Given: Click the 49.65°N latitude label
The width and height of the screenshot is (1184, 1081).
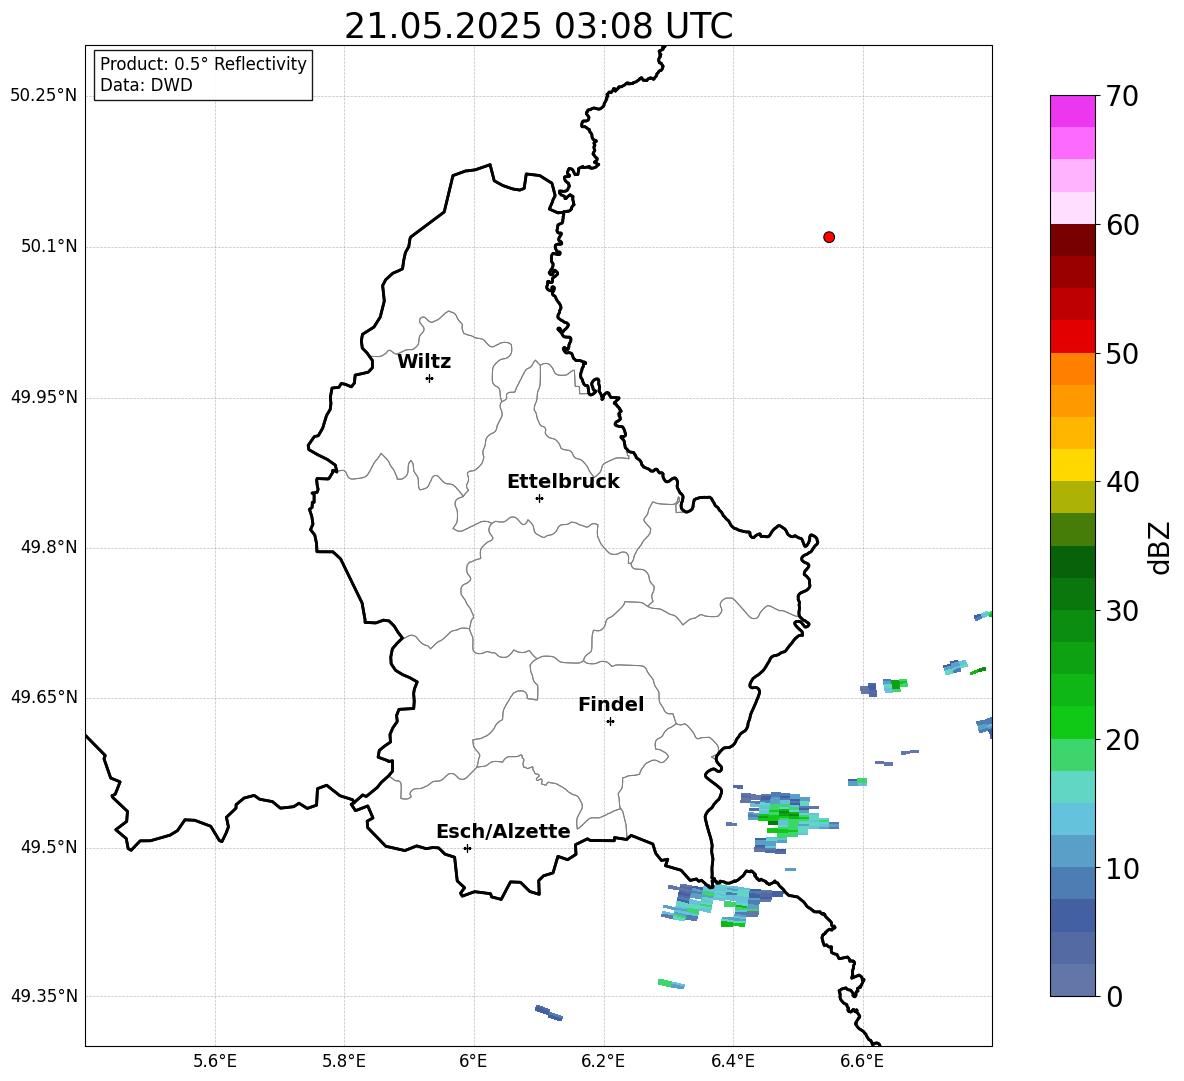Looking at the screenshot, I should 44,697.
